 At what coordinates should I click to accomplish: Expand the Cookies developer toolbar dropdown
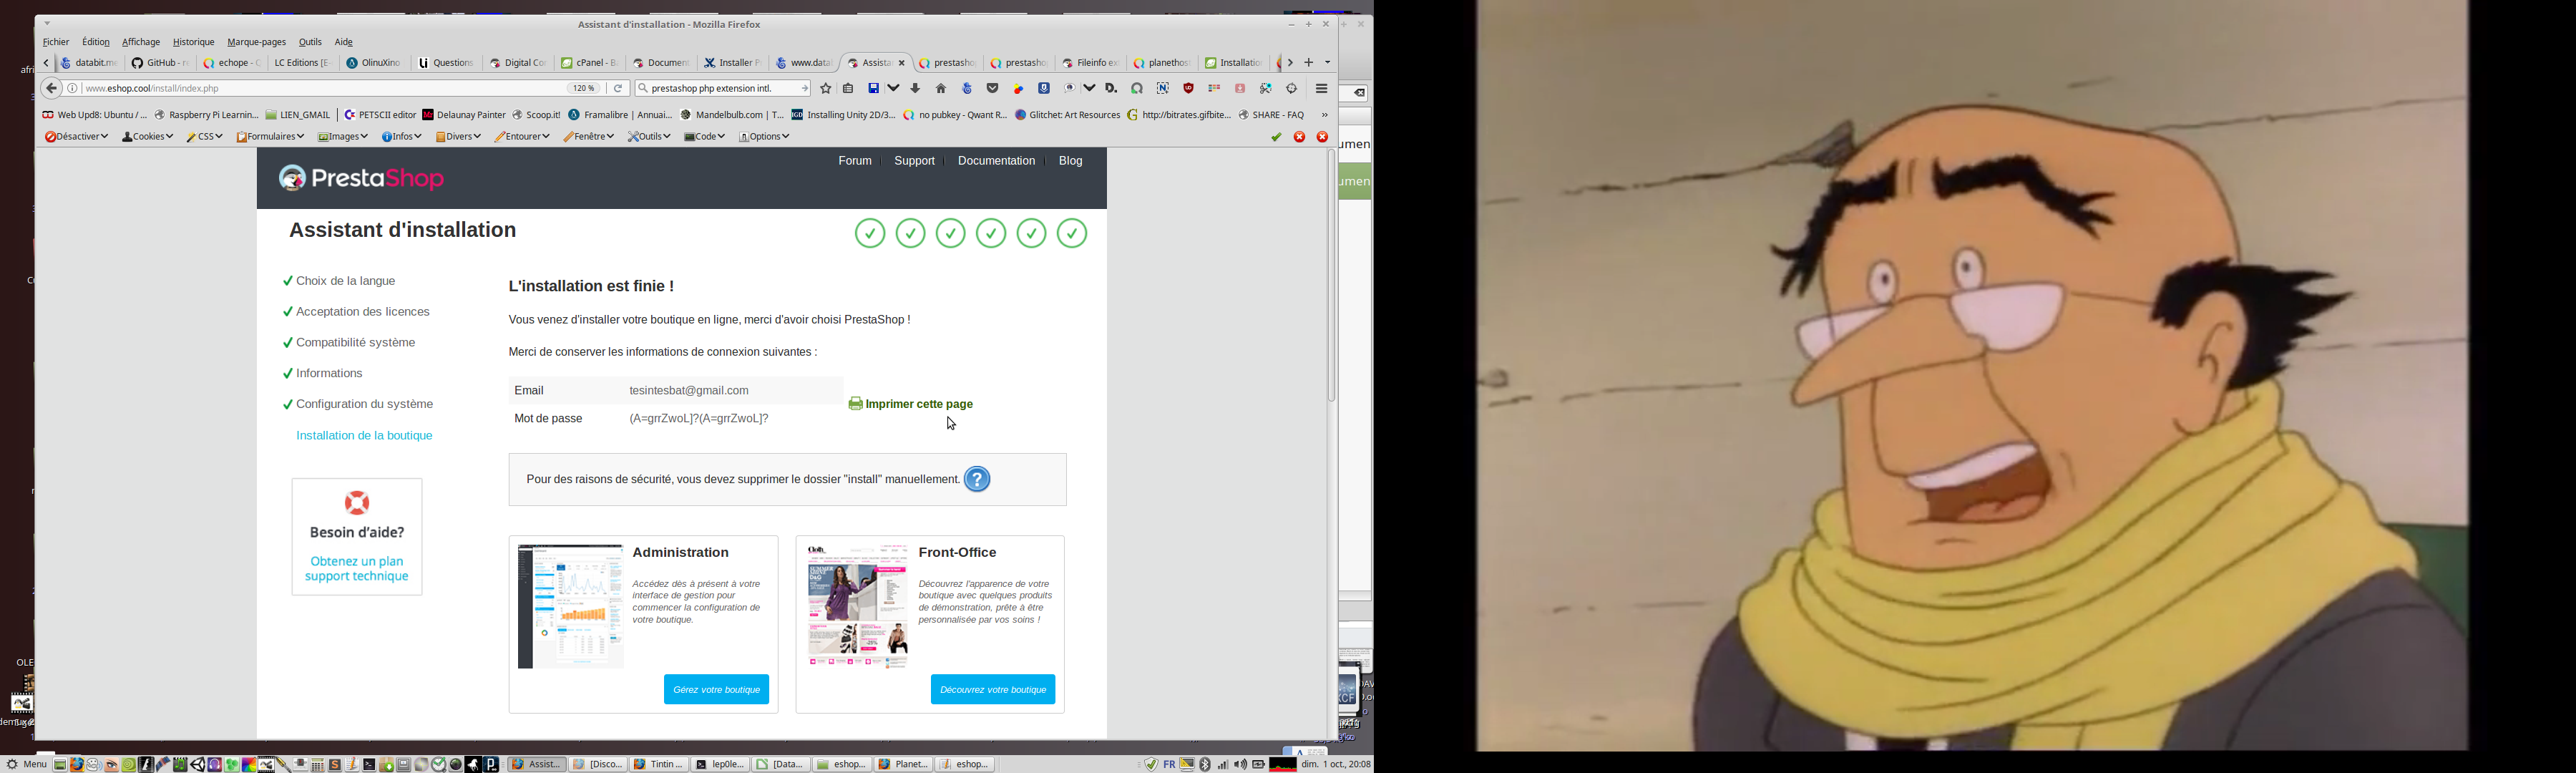[148, 137]
